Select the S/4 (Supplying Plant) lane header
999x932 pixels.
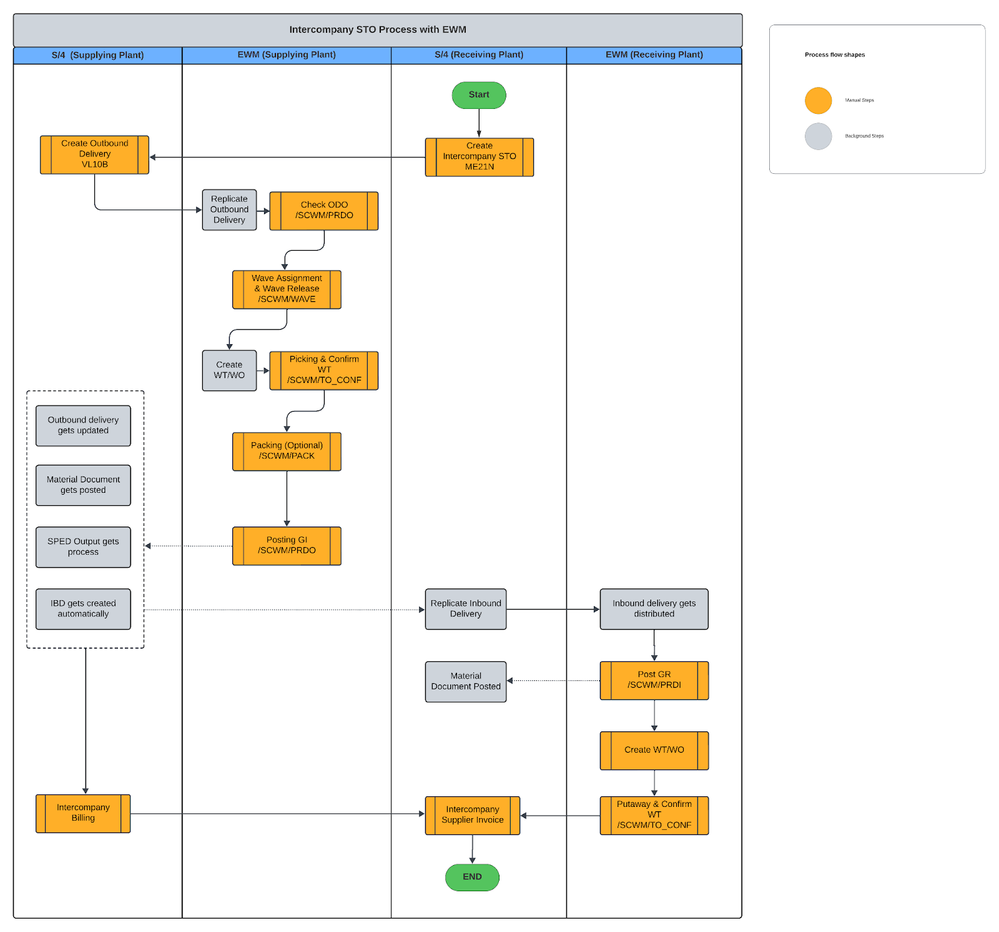tap(97, 55)
